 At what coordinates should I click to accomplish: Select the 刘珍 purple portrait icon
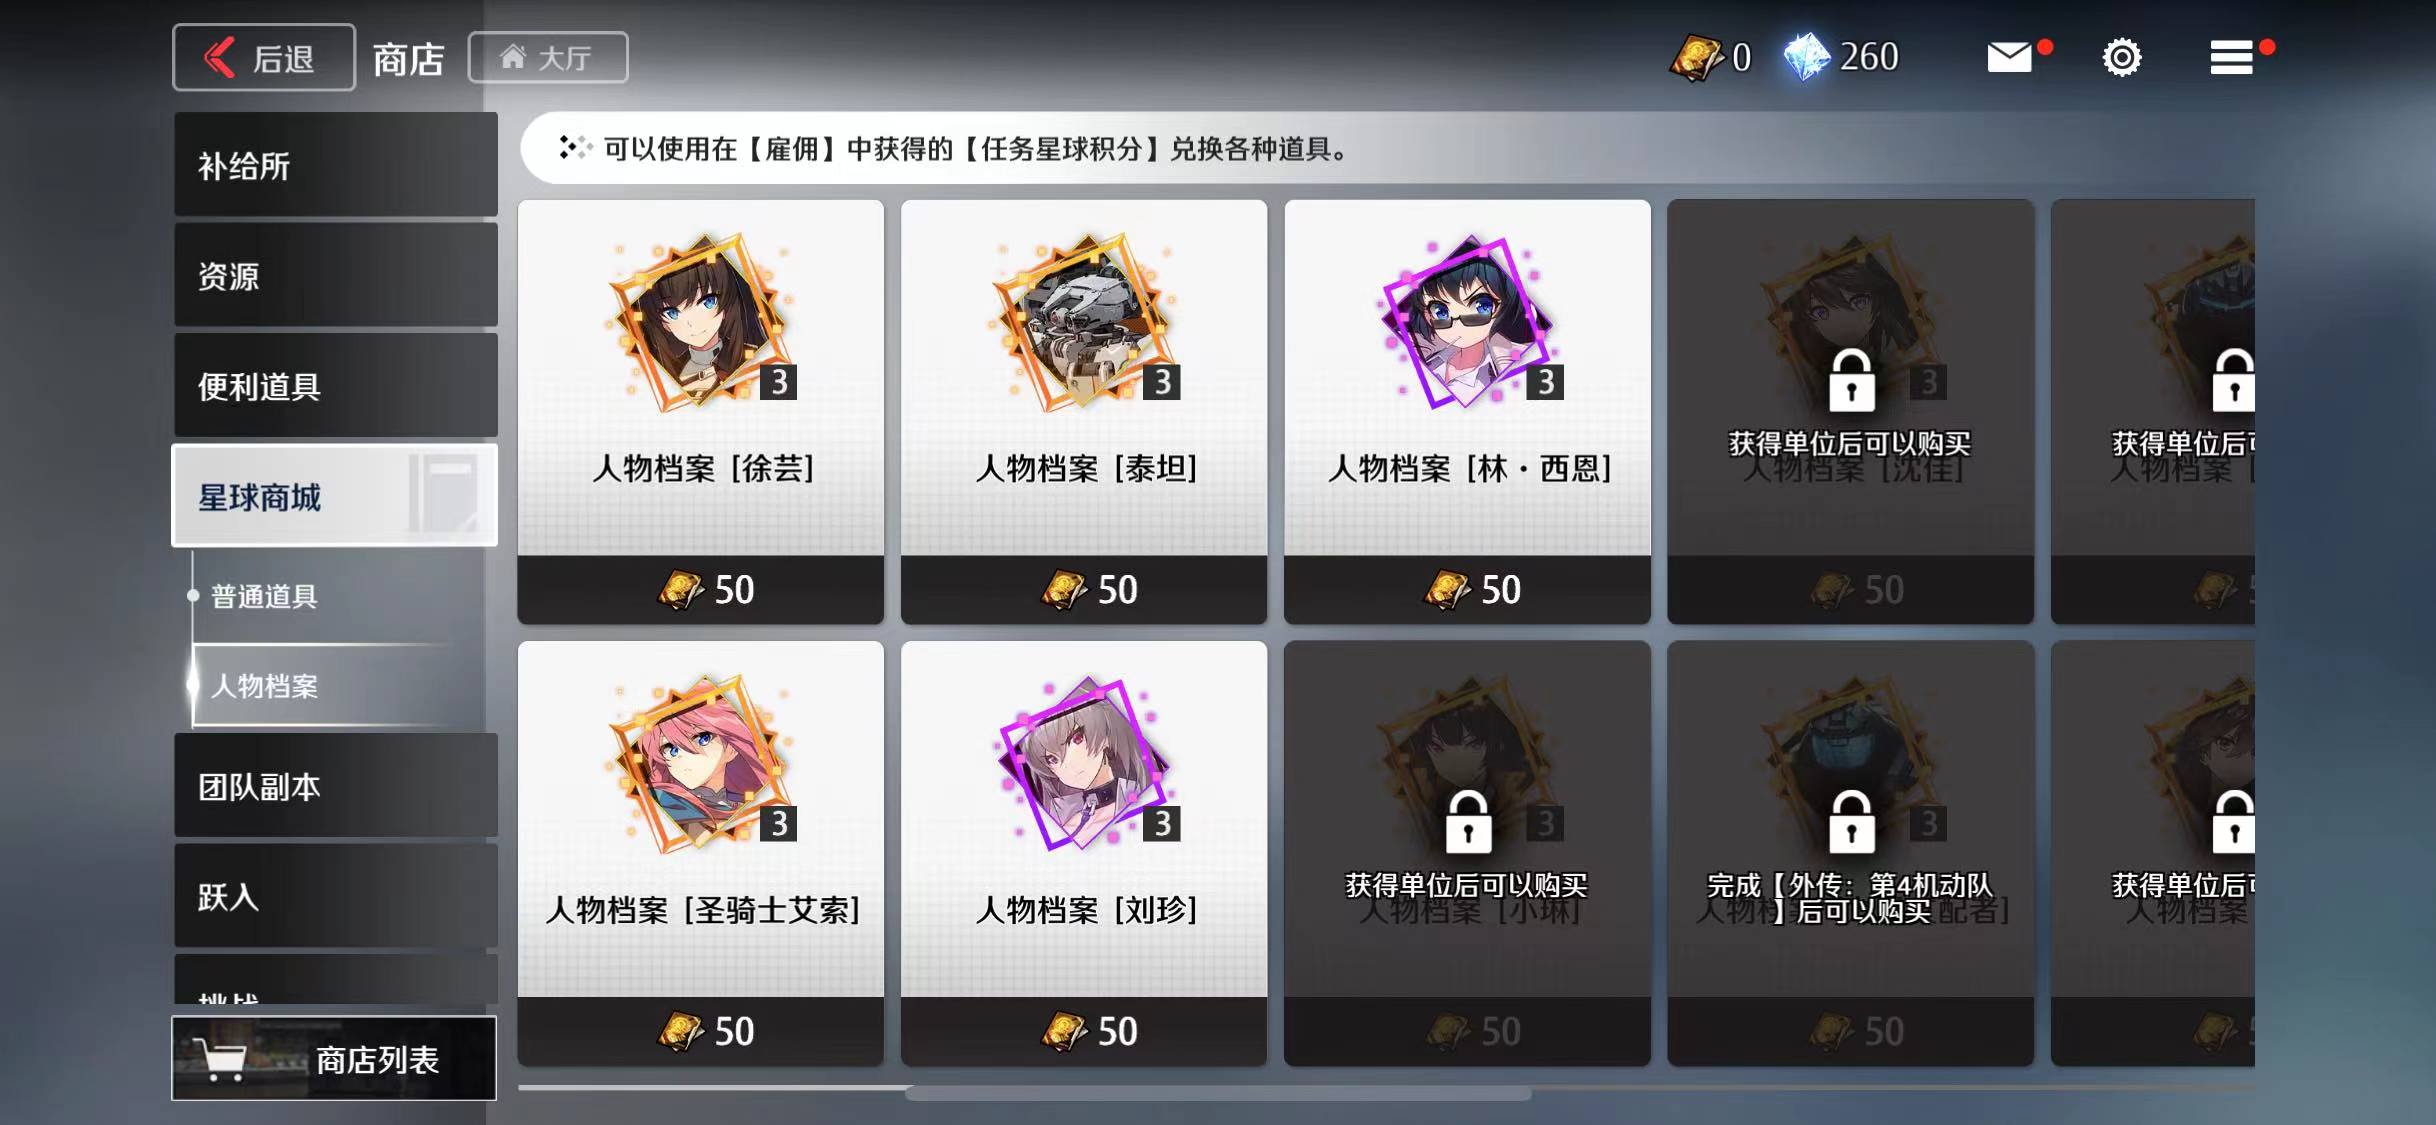(1084, 764)
